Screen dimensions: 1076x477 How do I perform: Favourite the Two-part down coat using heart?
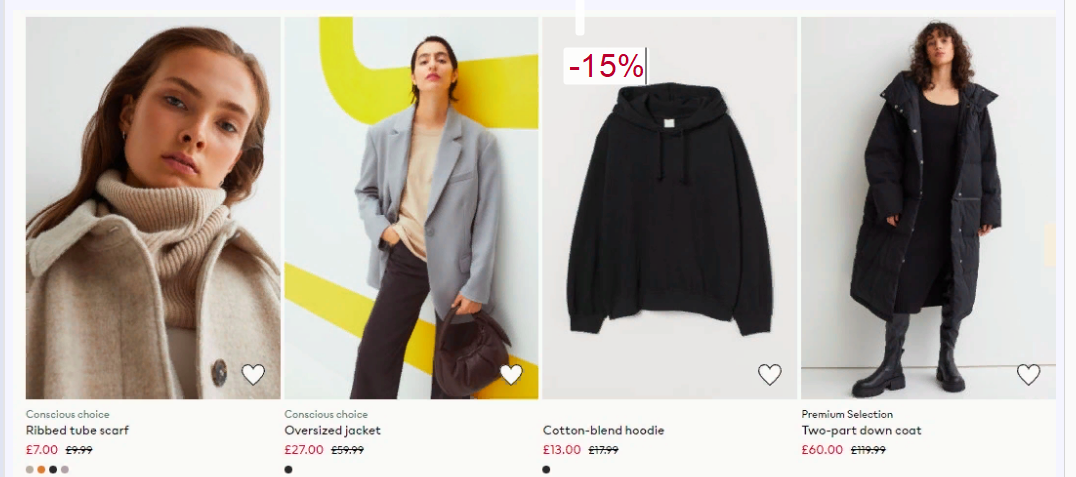click(x=1029, y=375)
